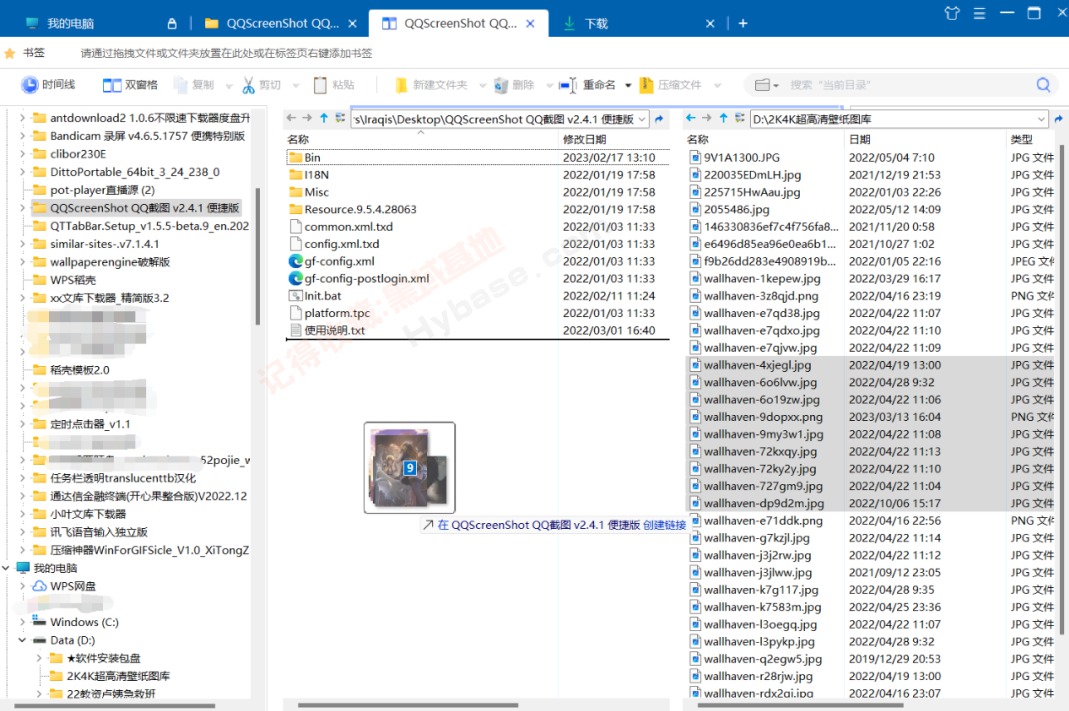Viewport: 1069px width, 711px height.
Task: Sort right pane by 类型 column
Action: [x=1021, y=139]
